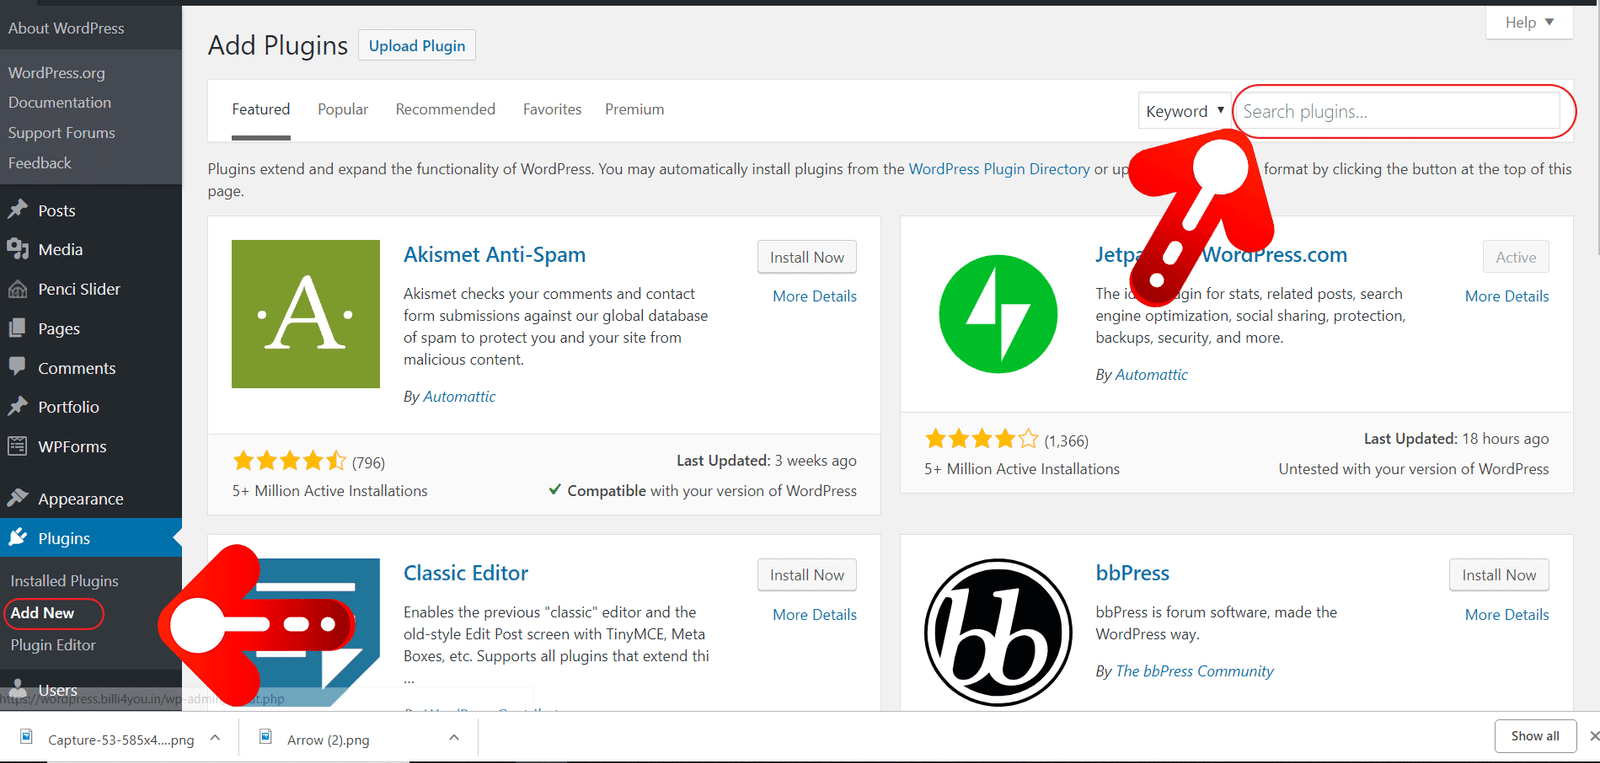Image resolution: width=1600 pixels, height=763 pixels.
Task: Switch to the Recommended tab
Action: 445,109
